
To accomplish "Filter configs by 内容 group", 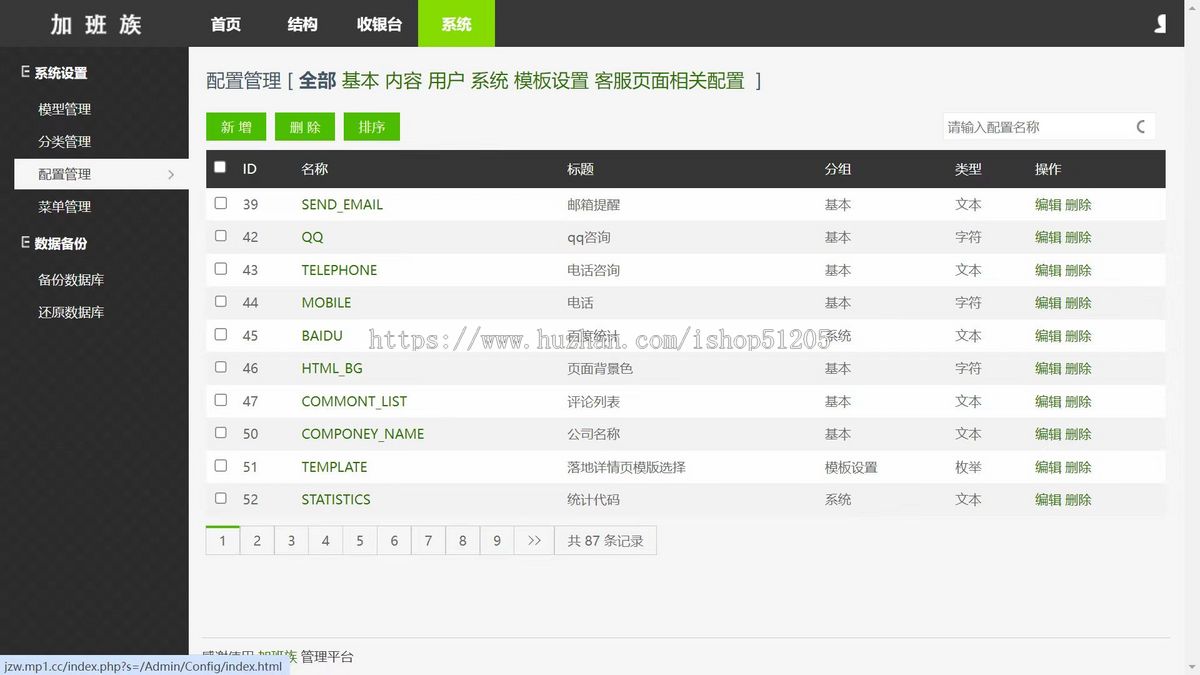I will point(403,81).
